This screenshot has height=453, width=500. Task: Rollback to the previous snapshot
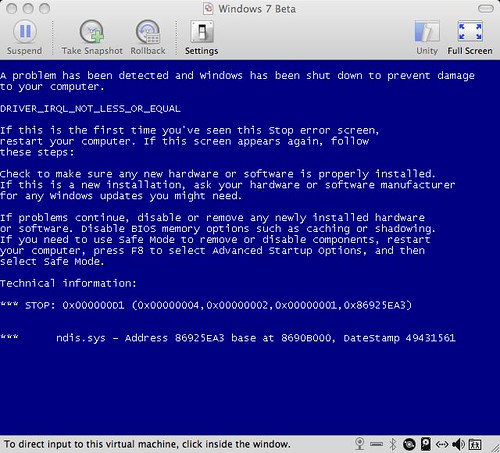148,37
